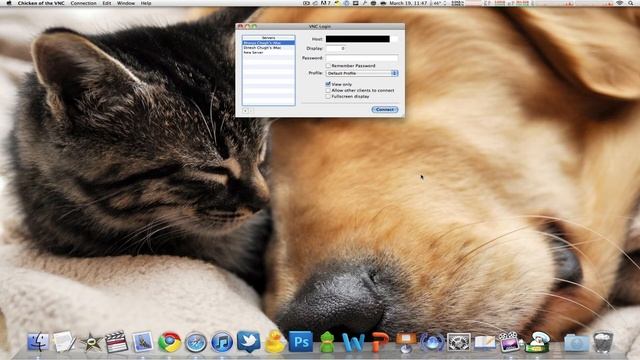Enable the Remember Password checkbox
The image size is (640, 360).
click(328, 65)
